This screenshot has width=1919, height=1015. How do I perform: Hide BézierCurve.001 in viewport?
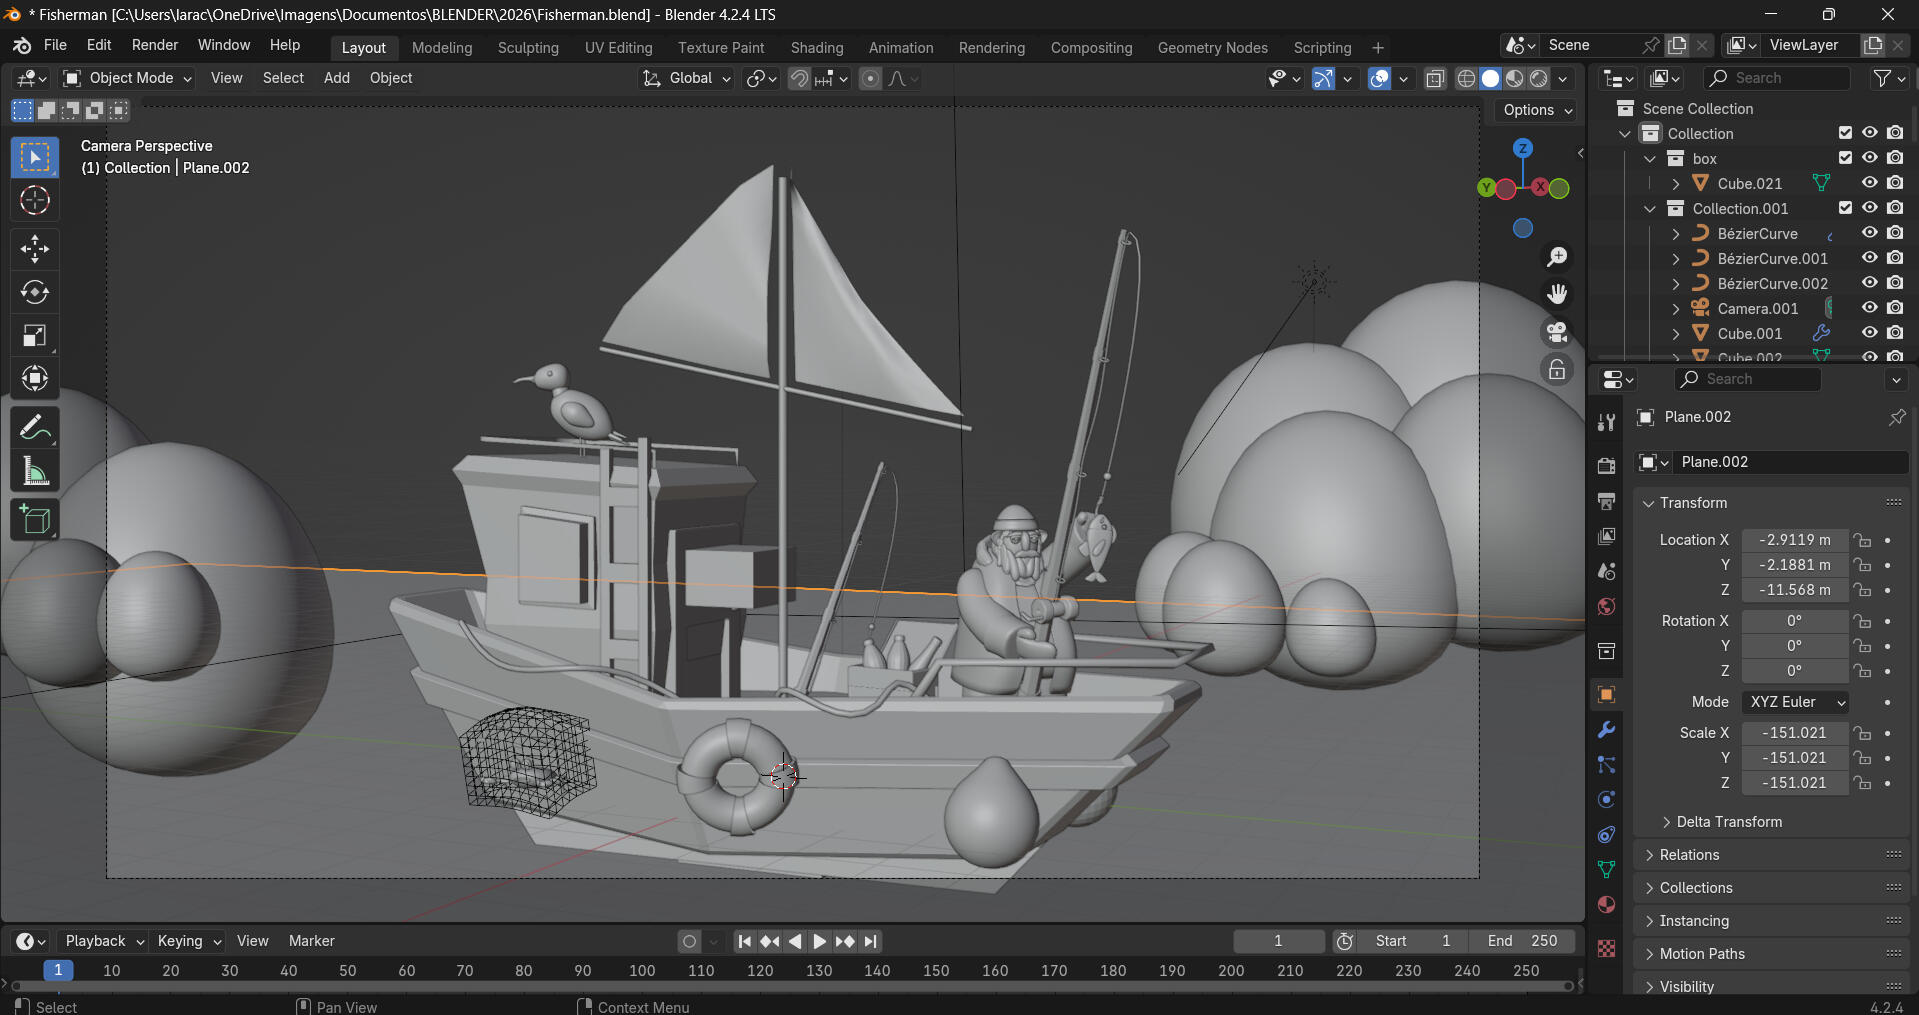coord(1869,258)
